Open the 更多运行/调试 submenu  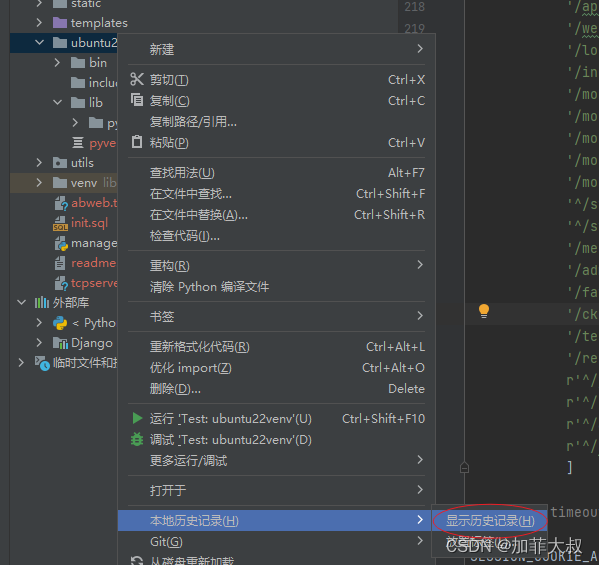277,461
